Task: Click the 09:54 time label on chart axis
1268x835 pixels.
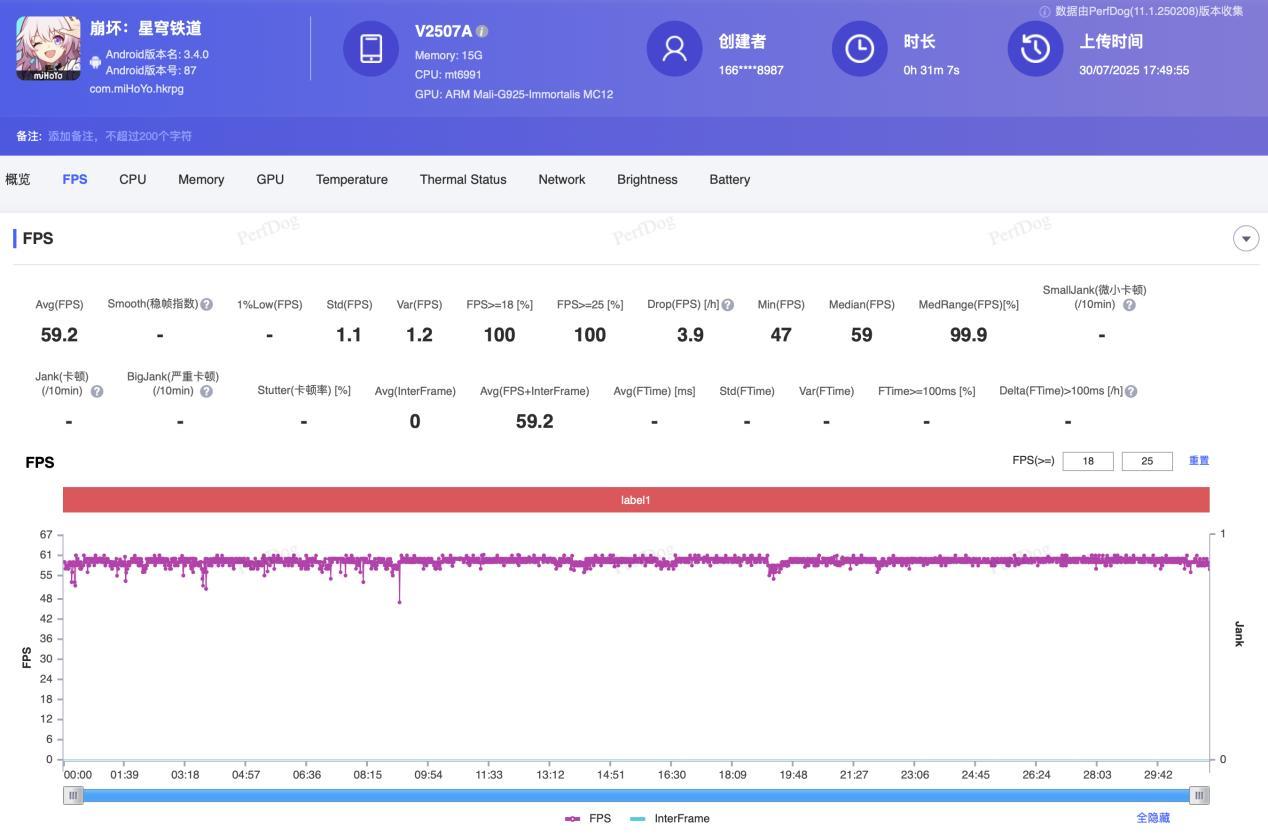Action: pos(429,775)
